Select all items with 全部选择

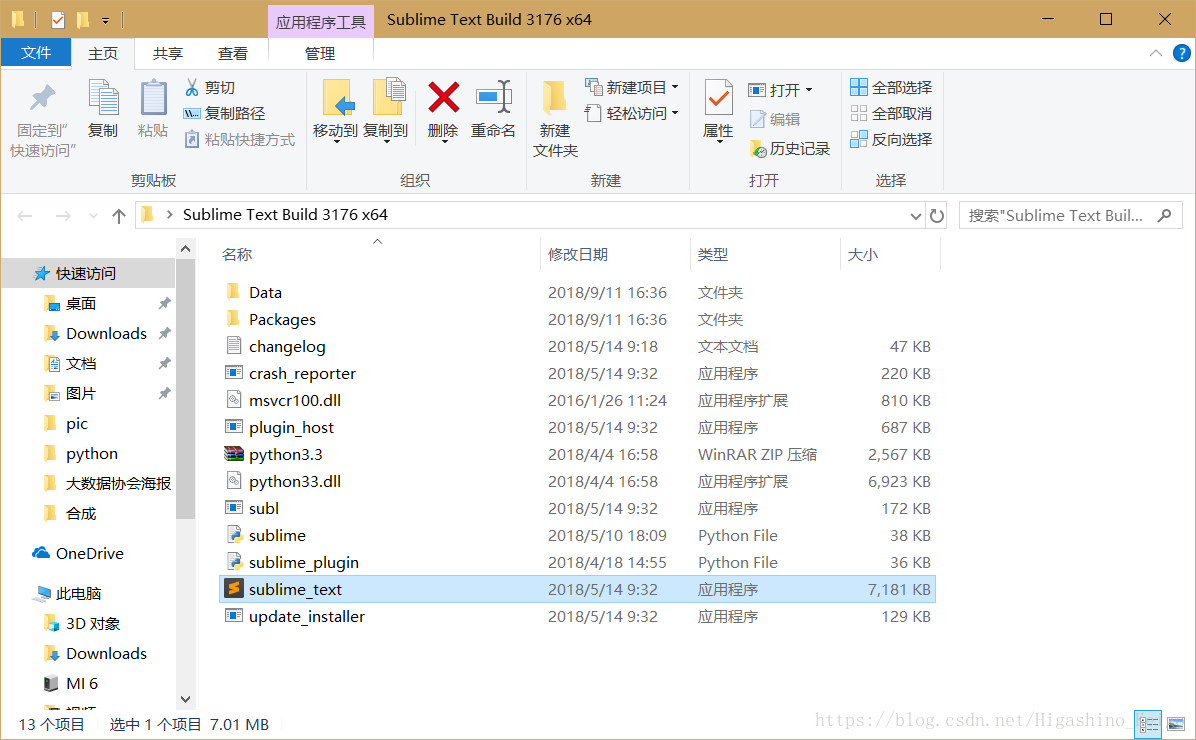891,88
